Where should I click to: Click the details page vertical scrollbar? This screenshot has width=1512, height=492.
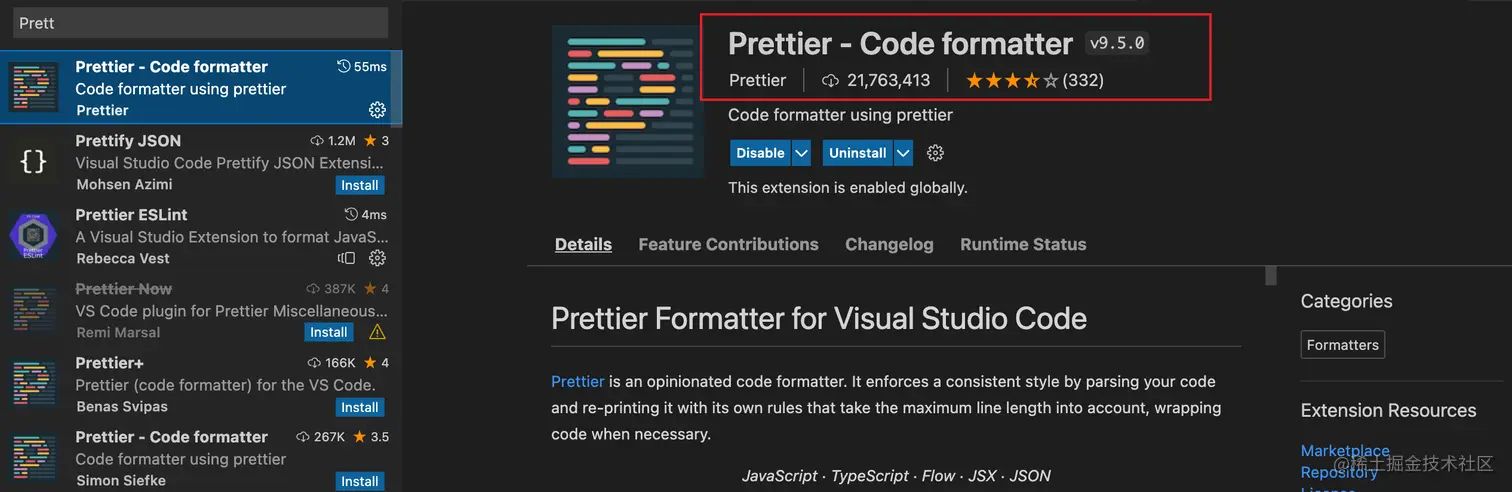coord(1271,276)
